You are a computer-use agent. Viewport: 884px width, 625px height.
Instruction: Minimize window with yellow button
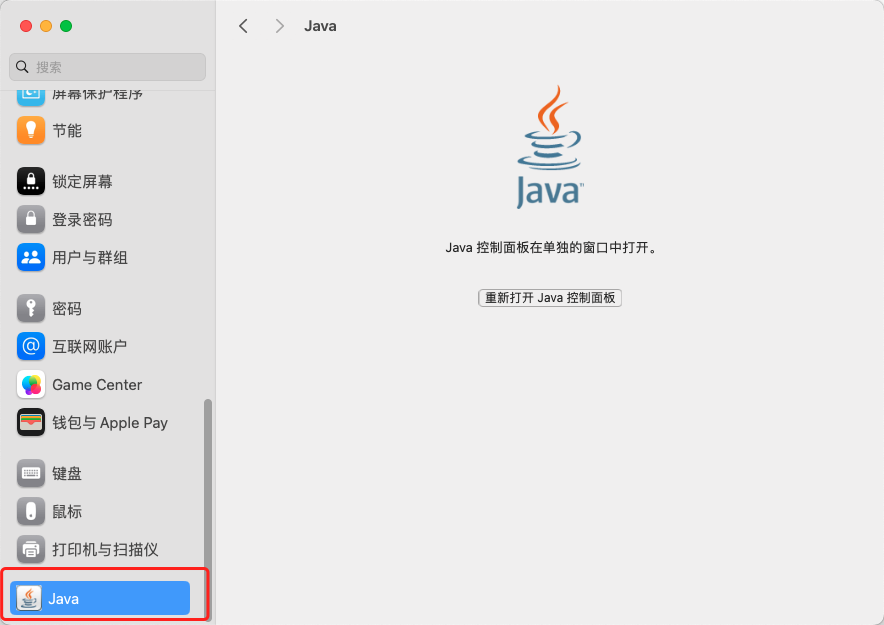pyautogui.click(x=46, y=26)
